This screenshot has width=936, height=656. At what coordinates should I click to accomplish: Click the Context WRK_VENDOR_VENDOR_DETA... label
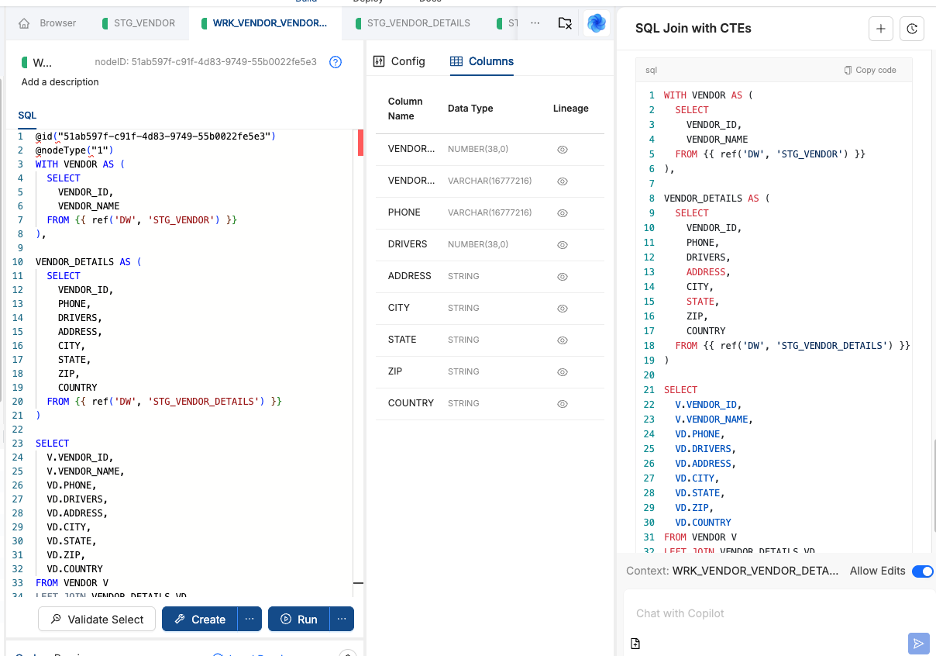tap(732, 571)
